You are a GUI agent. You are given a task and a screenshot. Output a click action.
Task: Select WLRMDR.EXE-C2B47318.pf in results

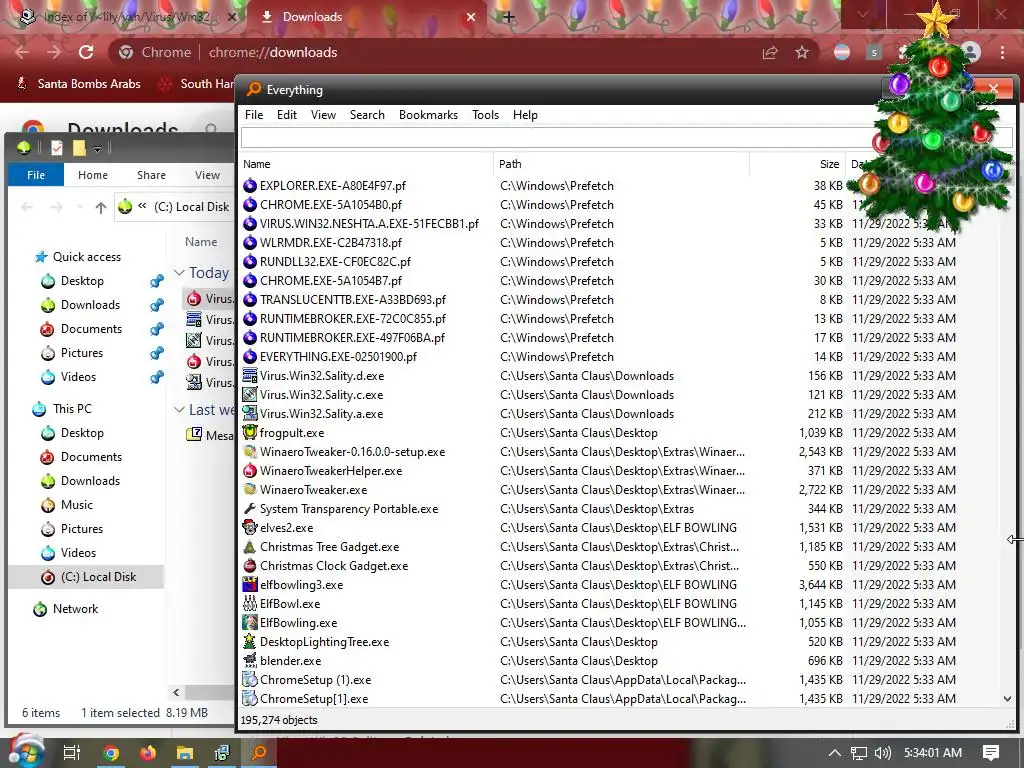point(330,242)
